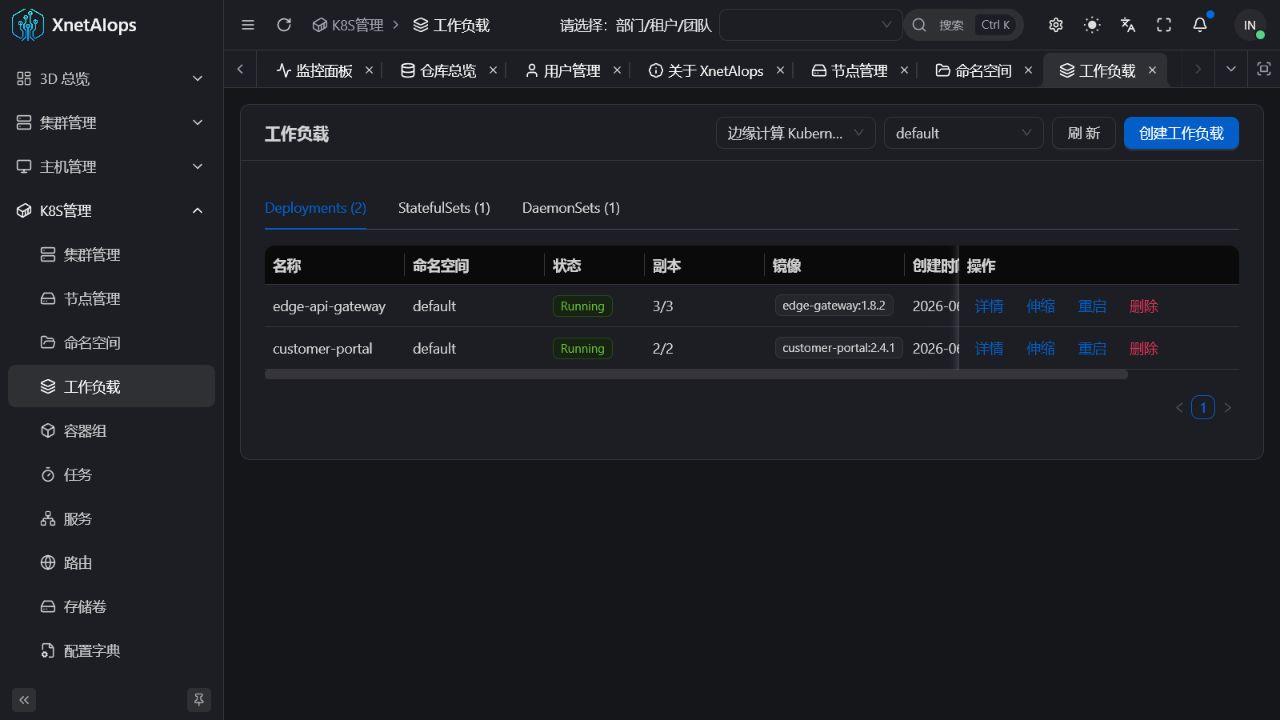Open 详情 for customer-portal
The height and width of the screenshot is (720, 1280).
pyautogui.click(x=989, y=348)
